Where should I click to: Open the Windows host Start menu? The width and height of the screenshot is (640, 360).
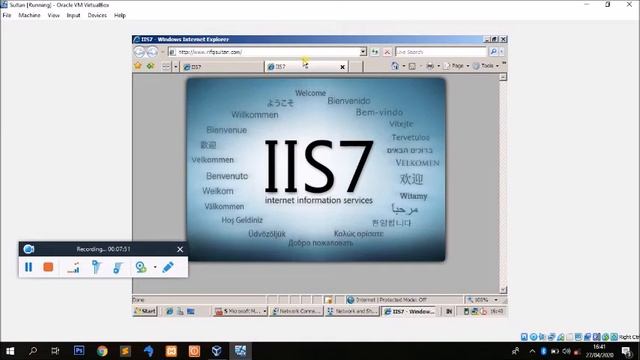10,351
